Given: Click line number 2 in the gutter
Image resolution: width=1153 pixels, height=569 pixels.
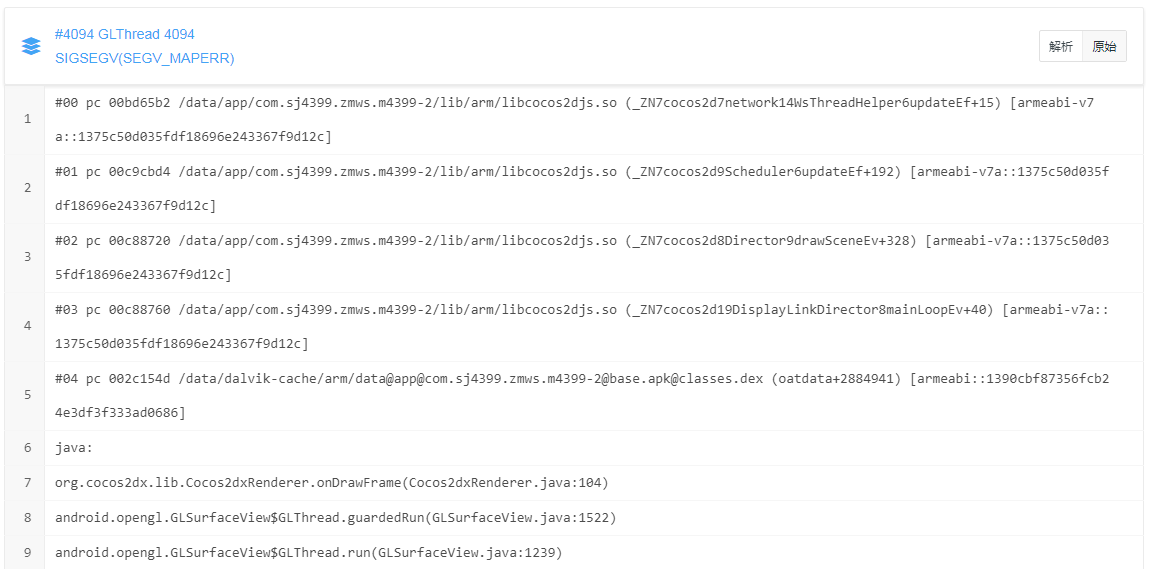Looking at the screenshot, I should 27,188.
